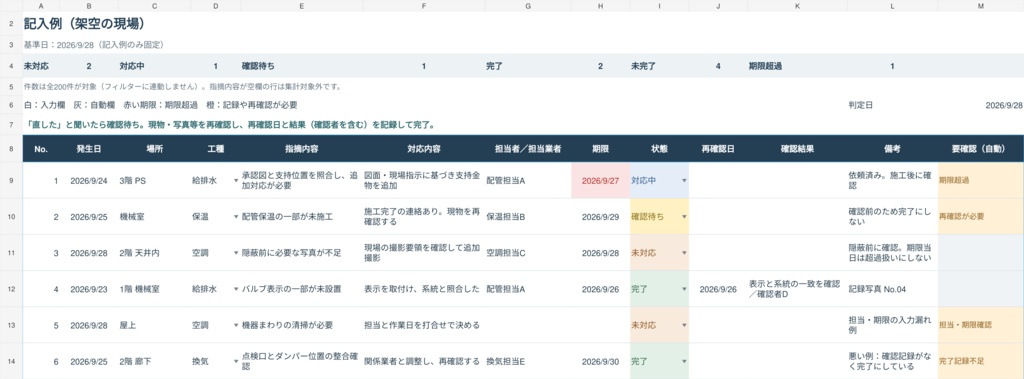
Task: Select column H header
Action: tap(600, 5)
